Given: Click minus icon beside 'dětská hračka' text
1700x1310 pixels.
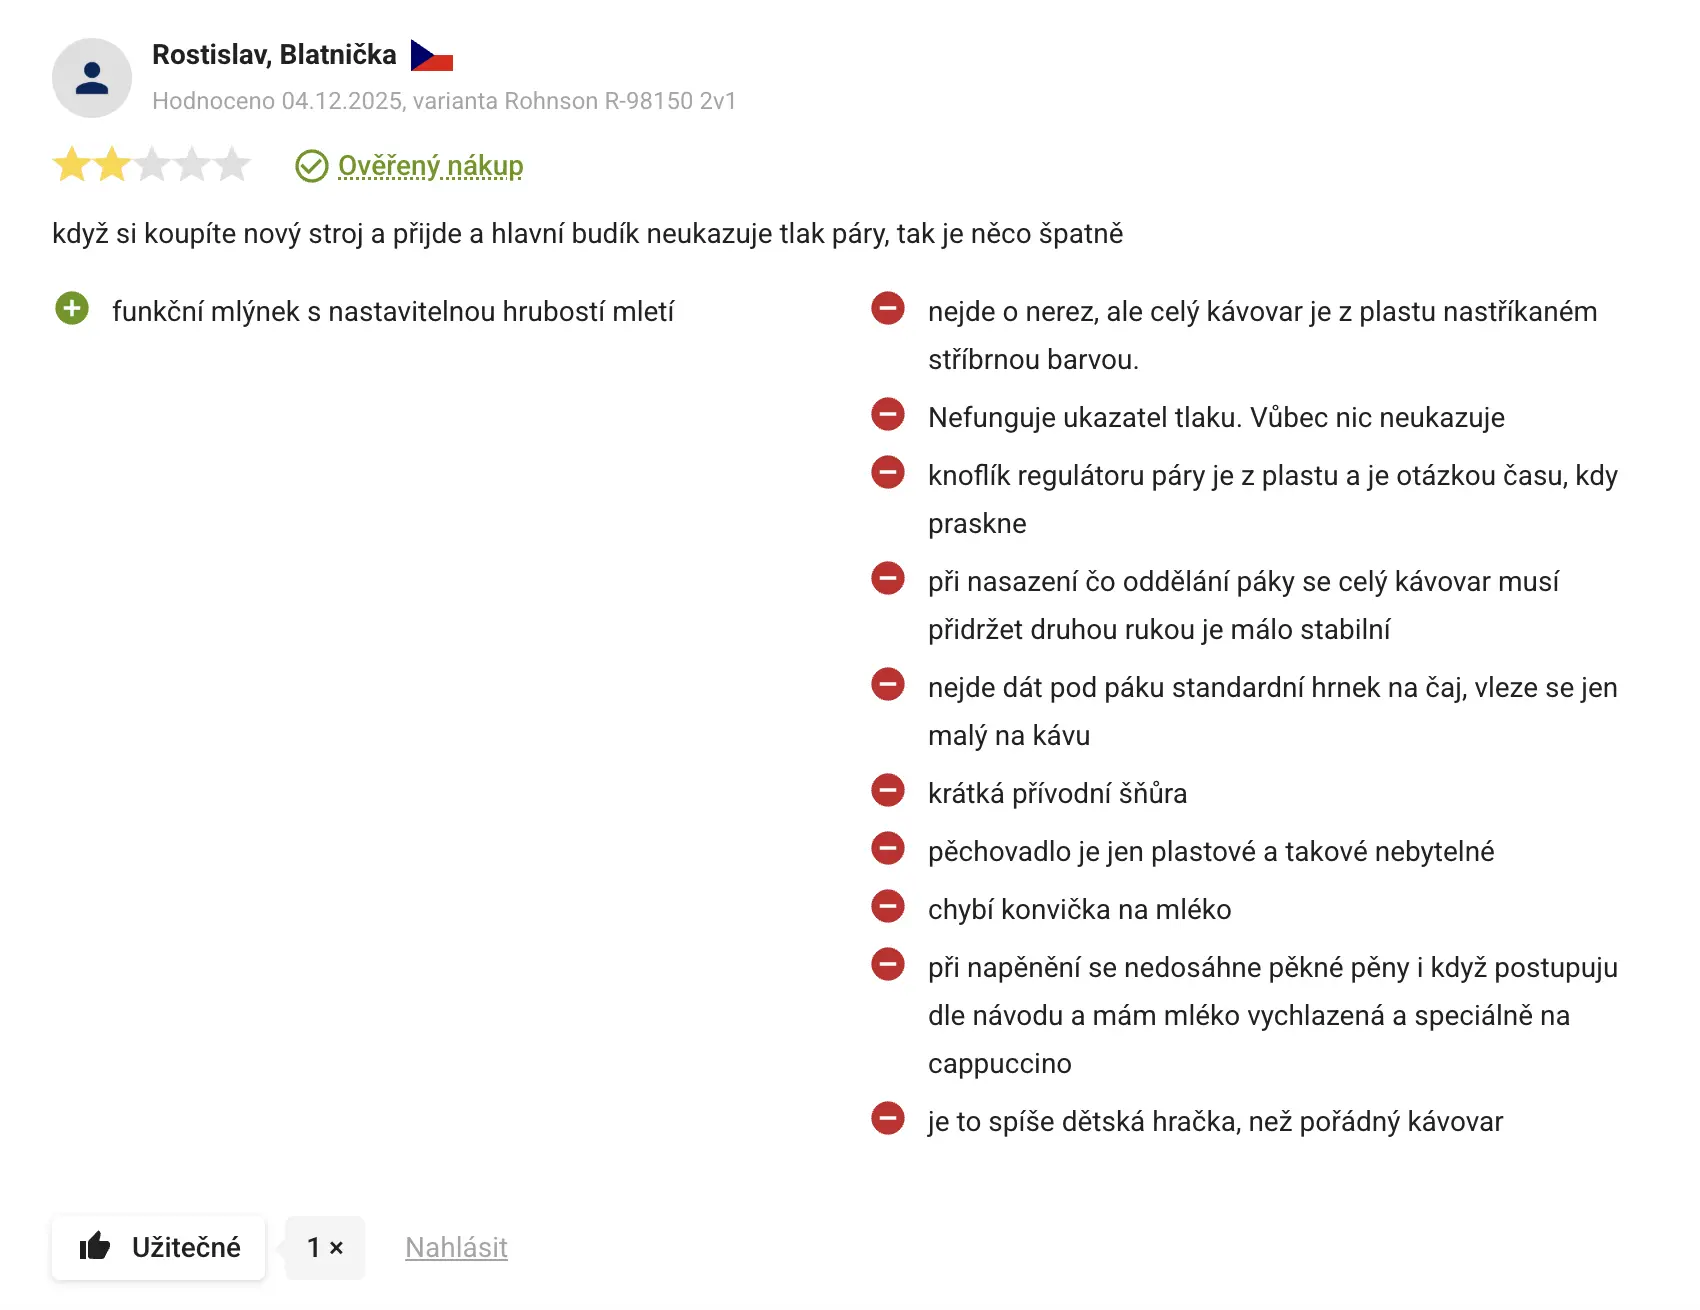Looking at the screenshot, I should 888,1119.
